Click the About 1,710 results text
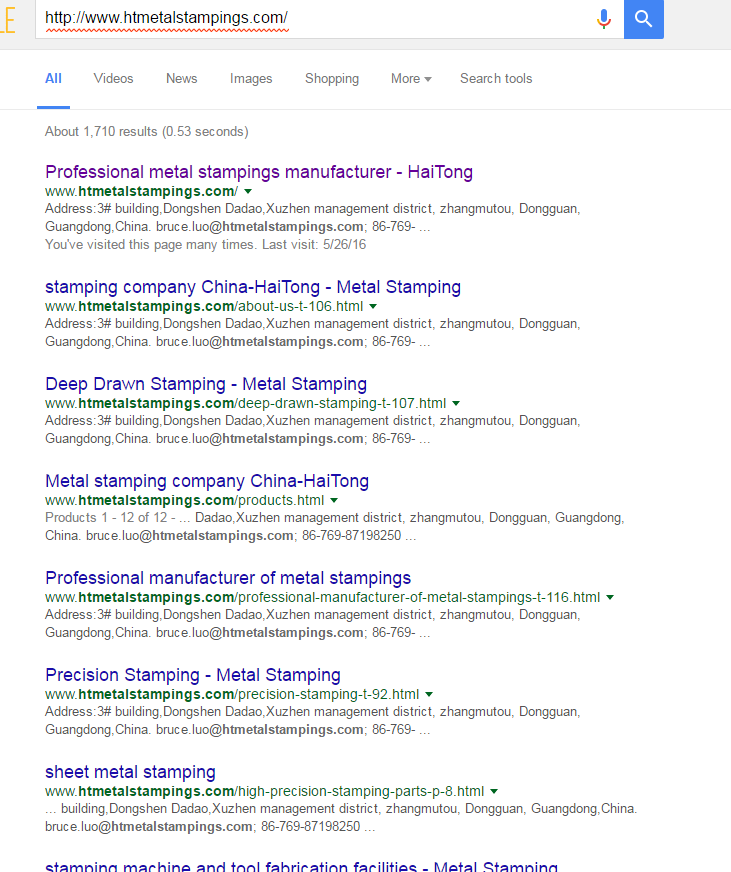The width and height of the screenshot is (731, 872). [x=146, y=131]
